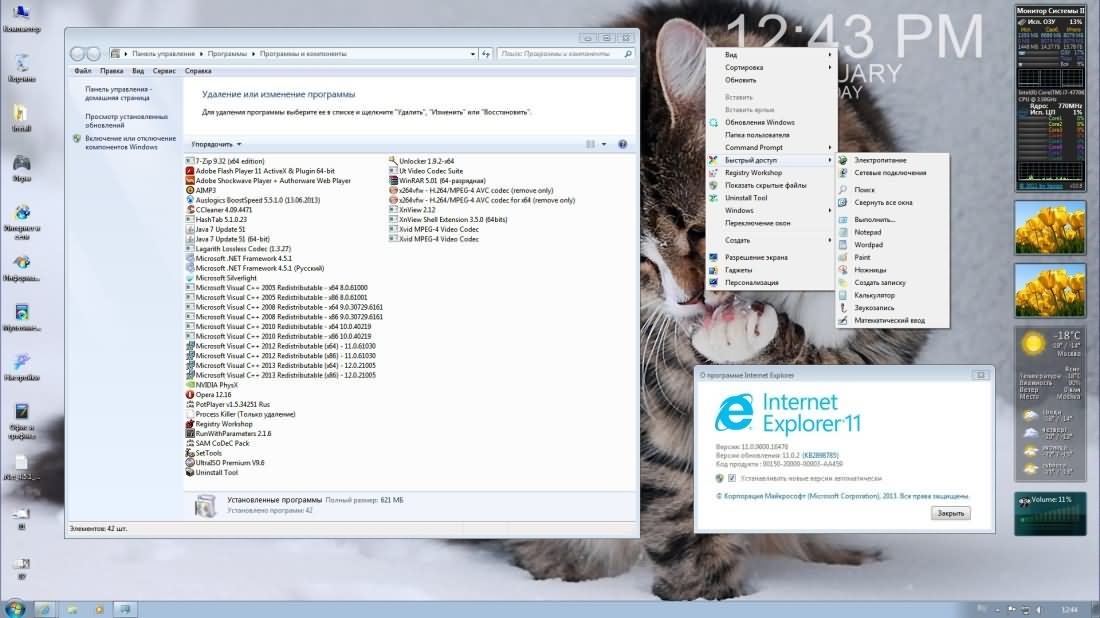This screenshot has height=618, width=1100.
Task: Open Просмотр установленных обновлений link
Action: coord(126,121)
